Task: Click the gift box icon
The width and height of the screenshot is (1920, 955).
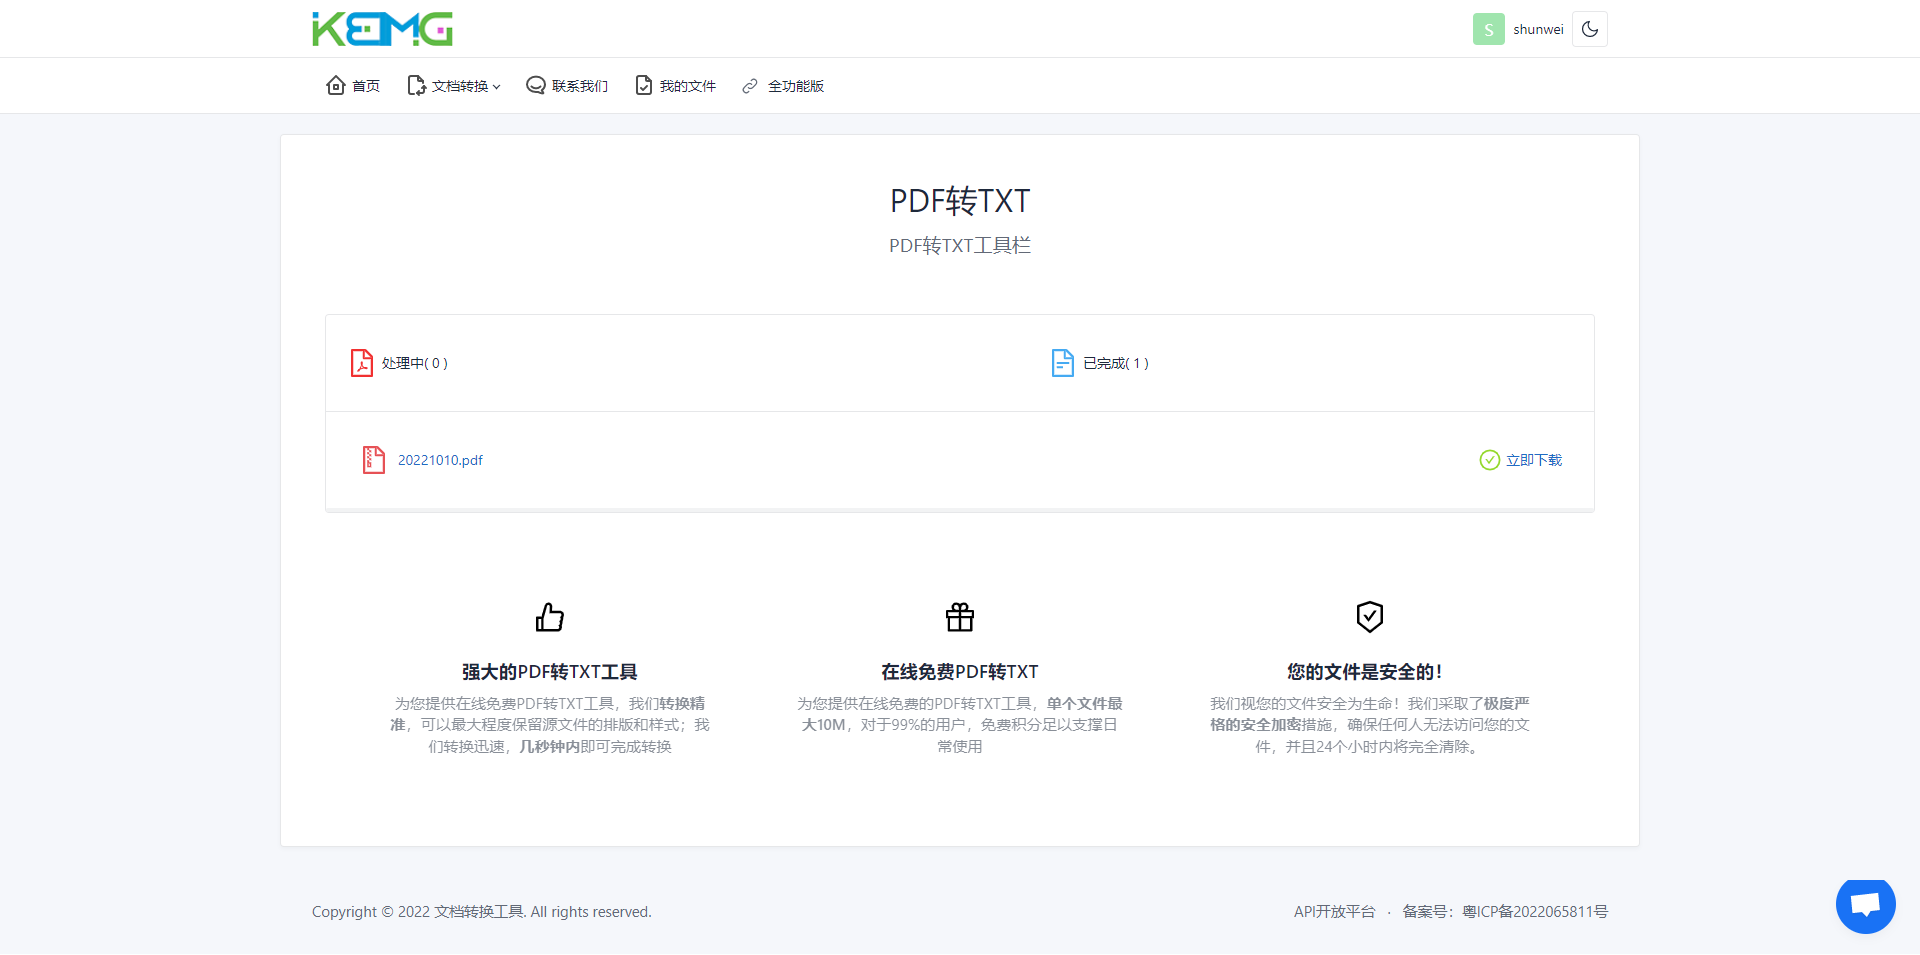Action: tap(960, 617)
